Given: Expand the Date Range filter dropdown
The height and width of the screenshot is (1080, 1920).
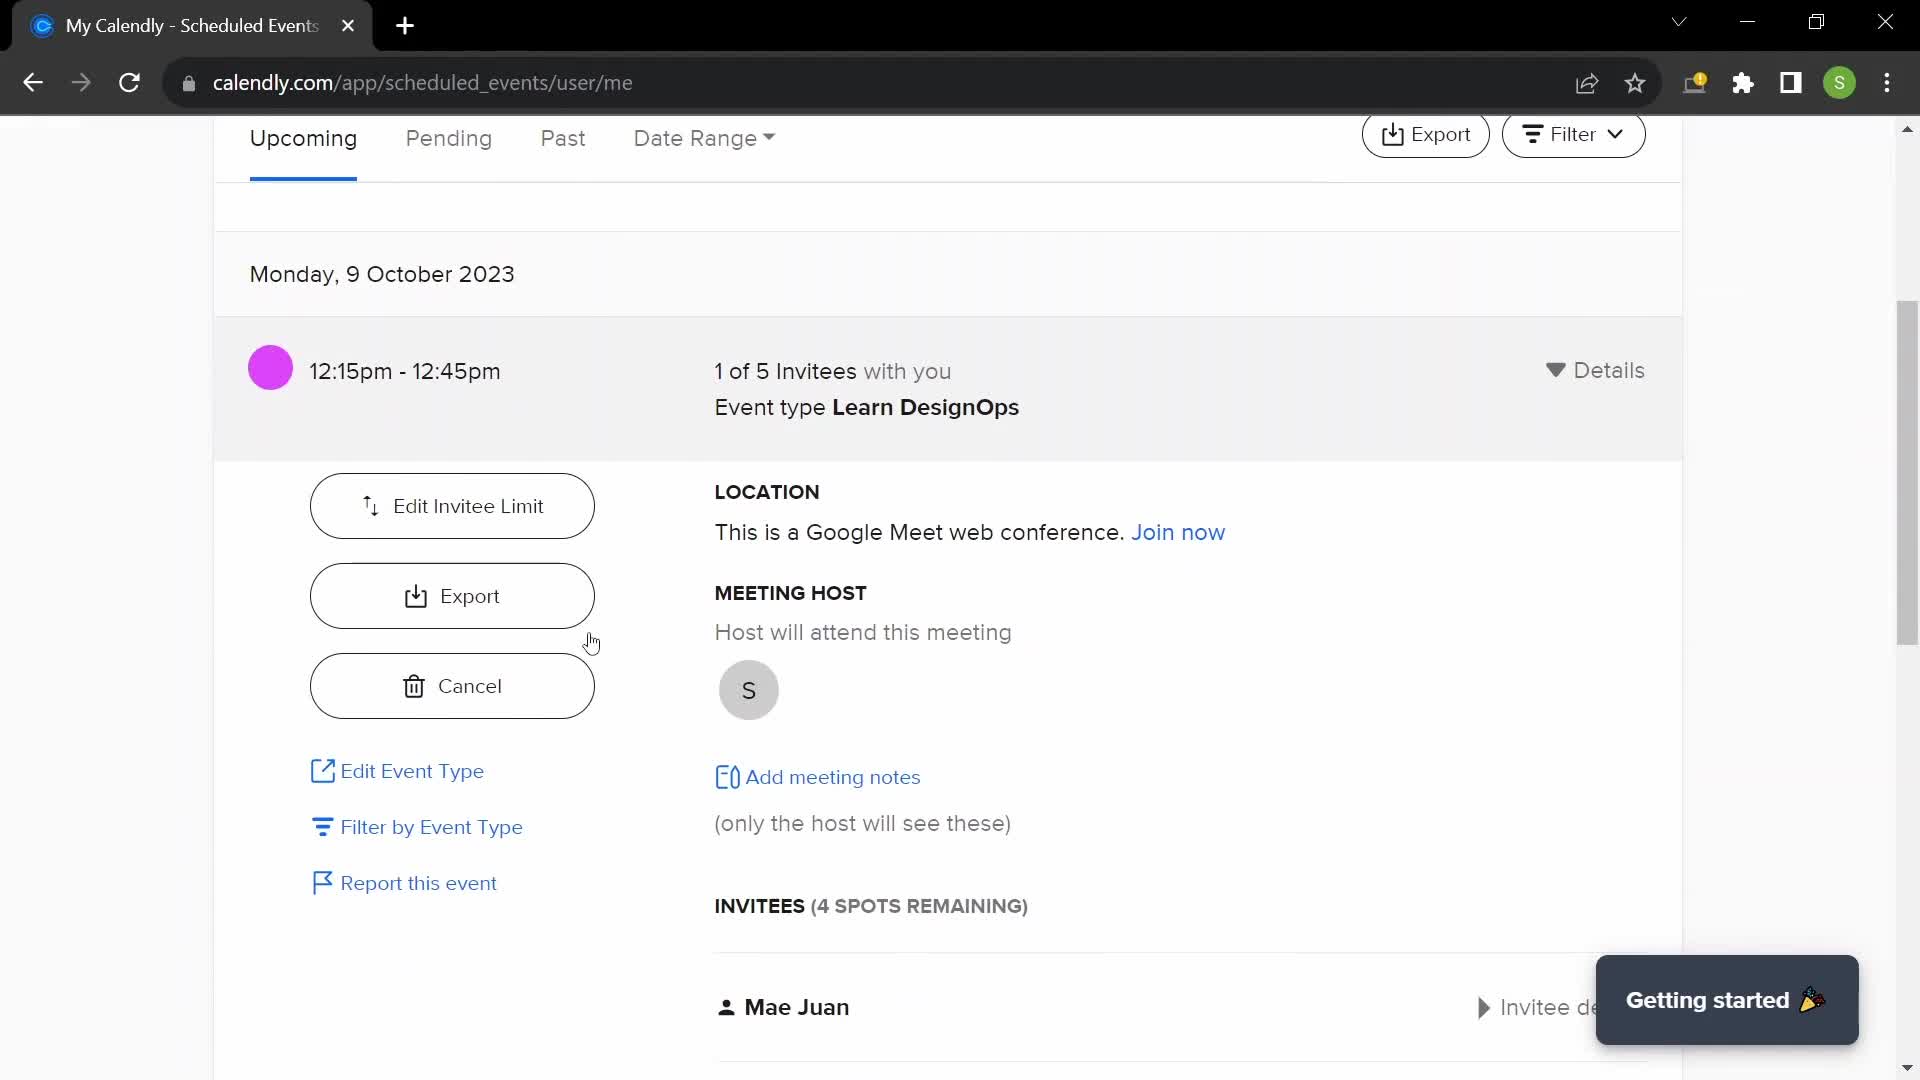Looking at the screenshot, I should pos(704,137).
